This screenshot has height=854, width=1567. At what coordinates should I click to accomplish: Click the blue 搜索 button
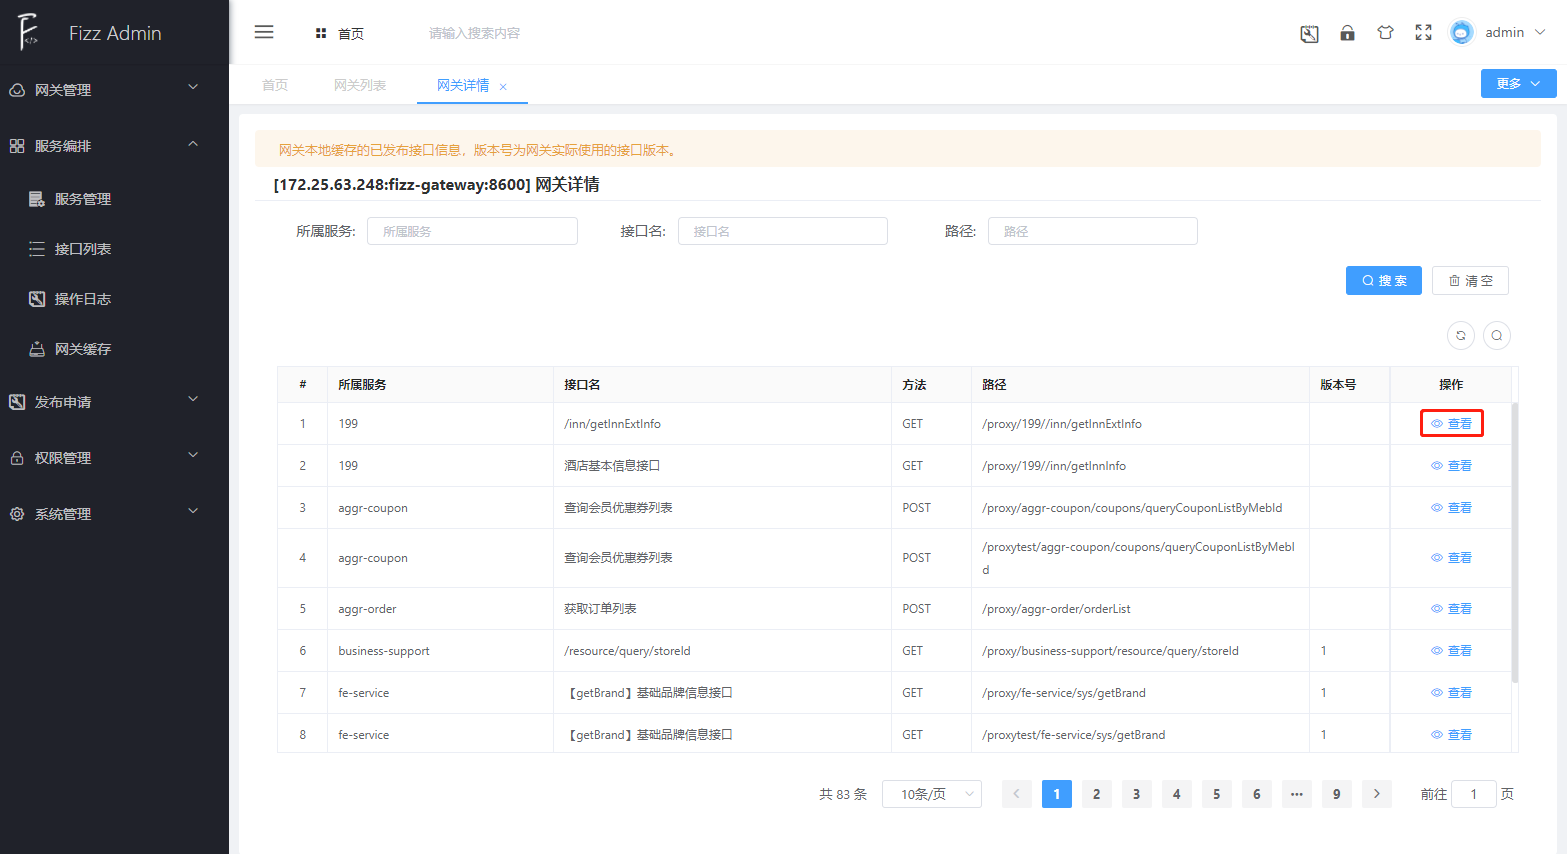(1383, 281)
